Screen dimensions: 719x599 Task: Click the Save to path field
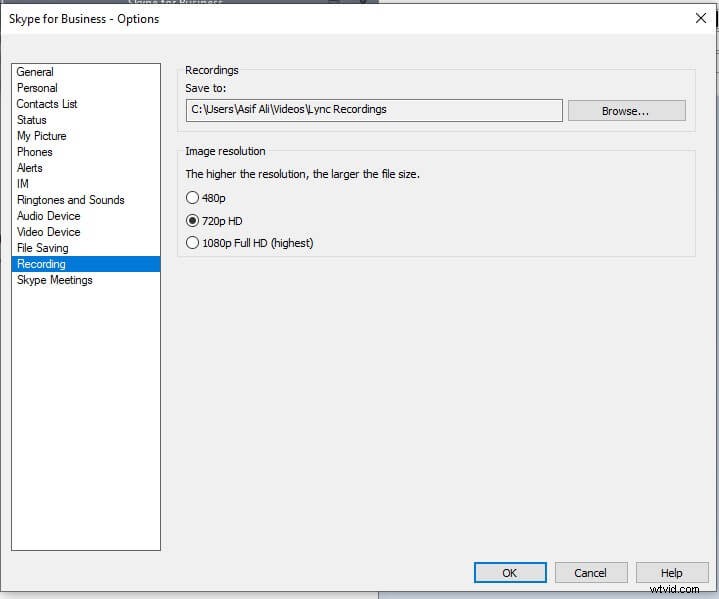click(374, 110)
